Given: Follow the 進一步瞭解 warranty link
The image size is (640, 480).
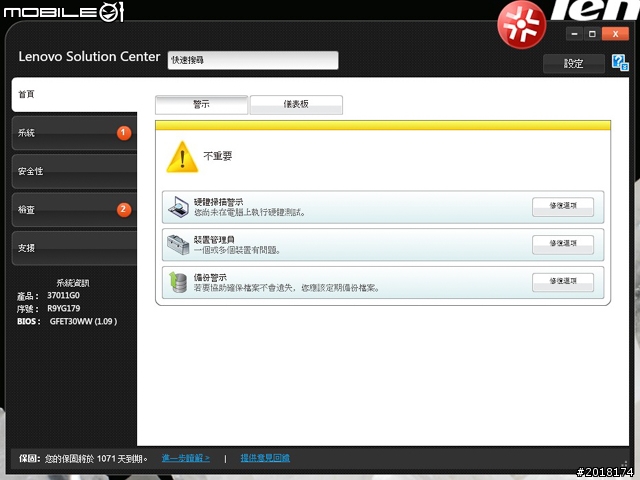Looking at the screenshot, I should click(186, 458).
